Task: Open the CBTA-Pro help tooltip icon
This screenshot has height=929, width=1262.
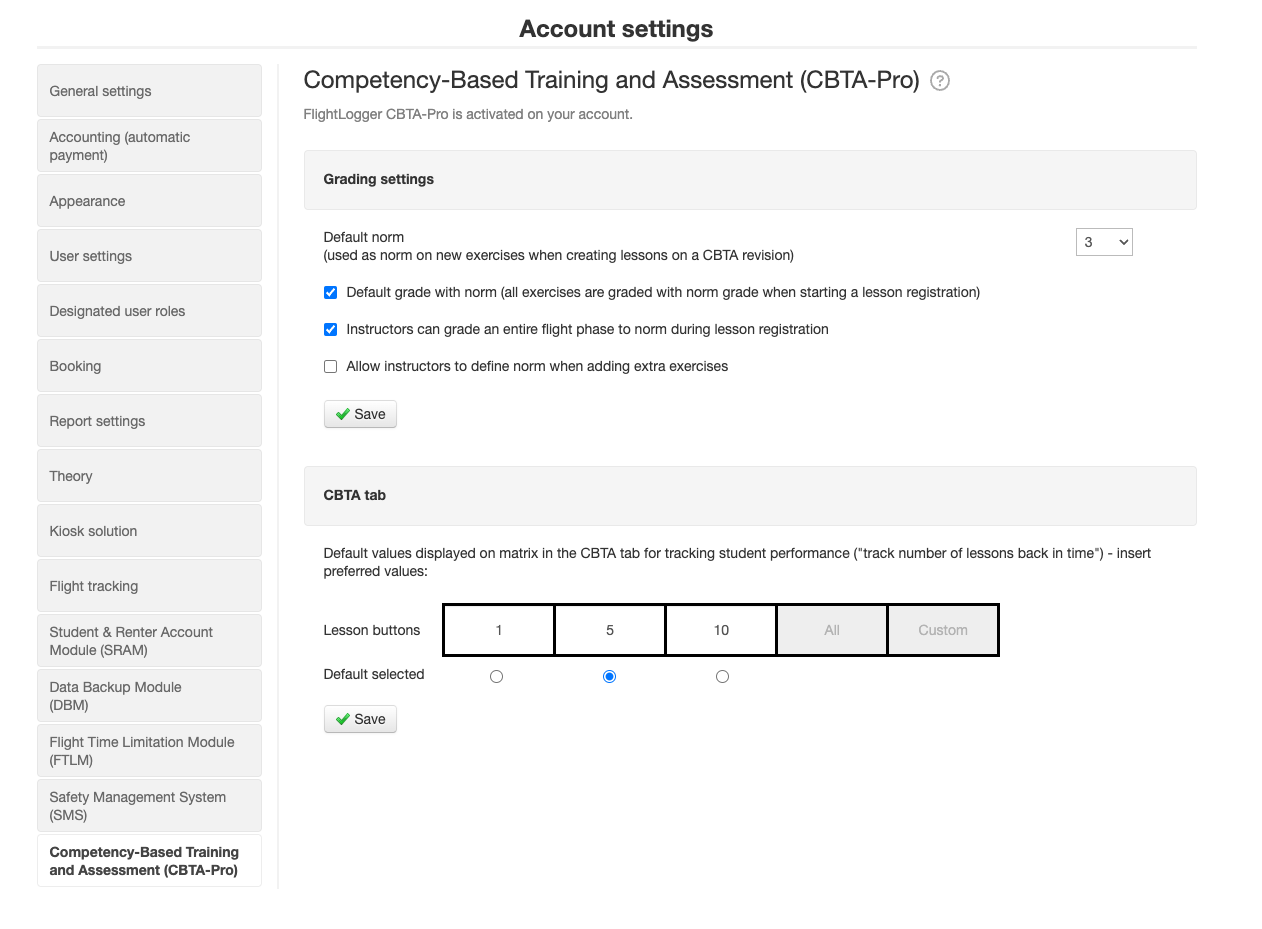Action: (x=939, y=81)
